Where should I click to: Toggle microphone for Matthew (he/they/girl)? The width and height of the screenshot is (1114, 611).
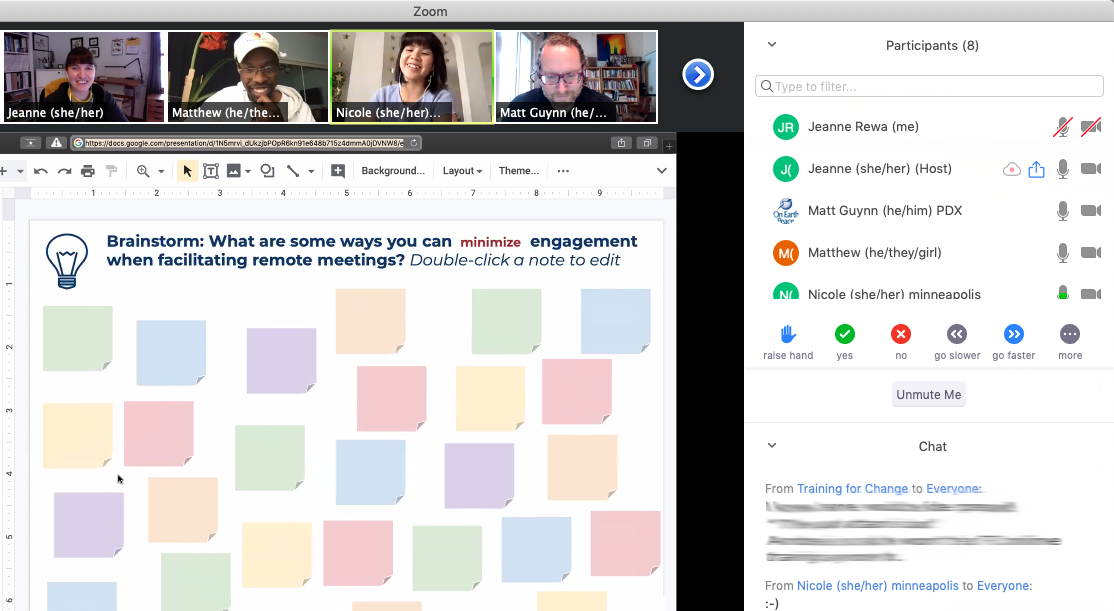click(x=1063, y=253)
